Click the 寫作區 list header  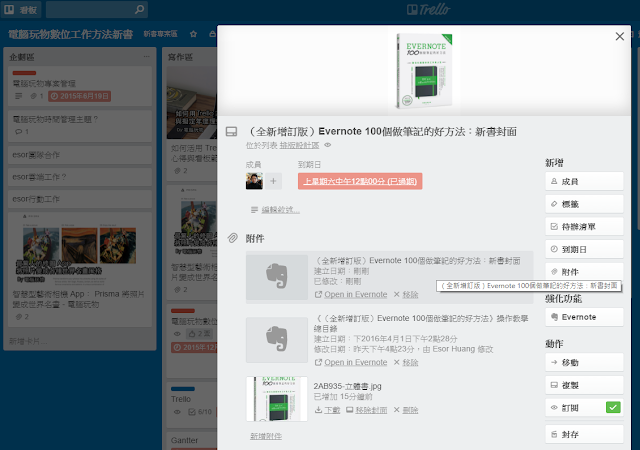coord(180,57)
